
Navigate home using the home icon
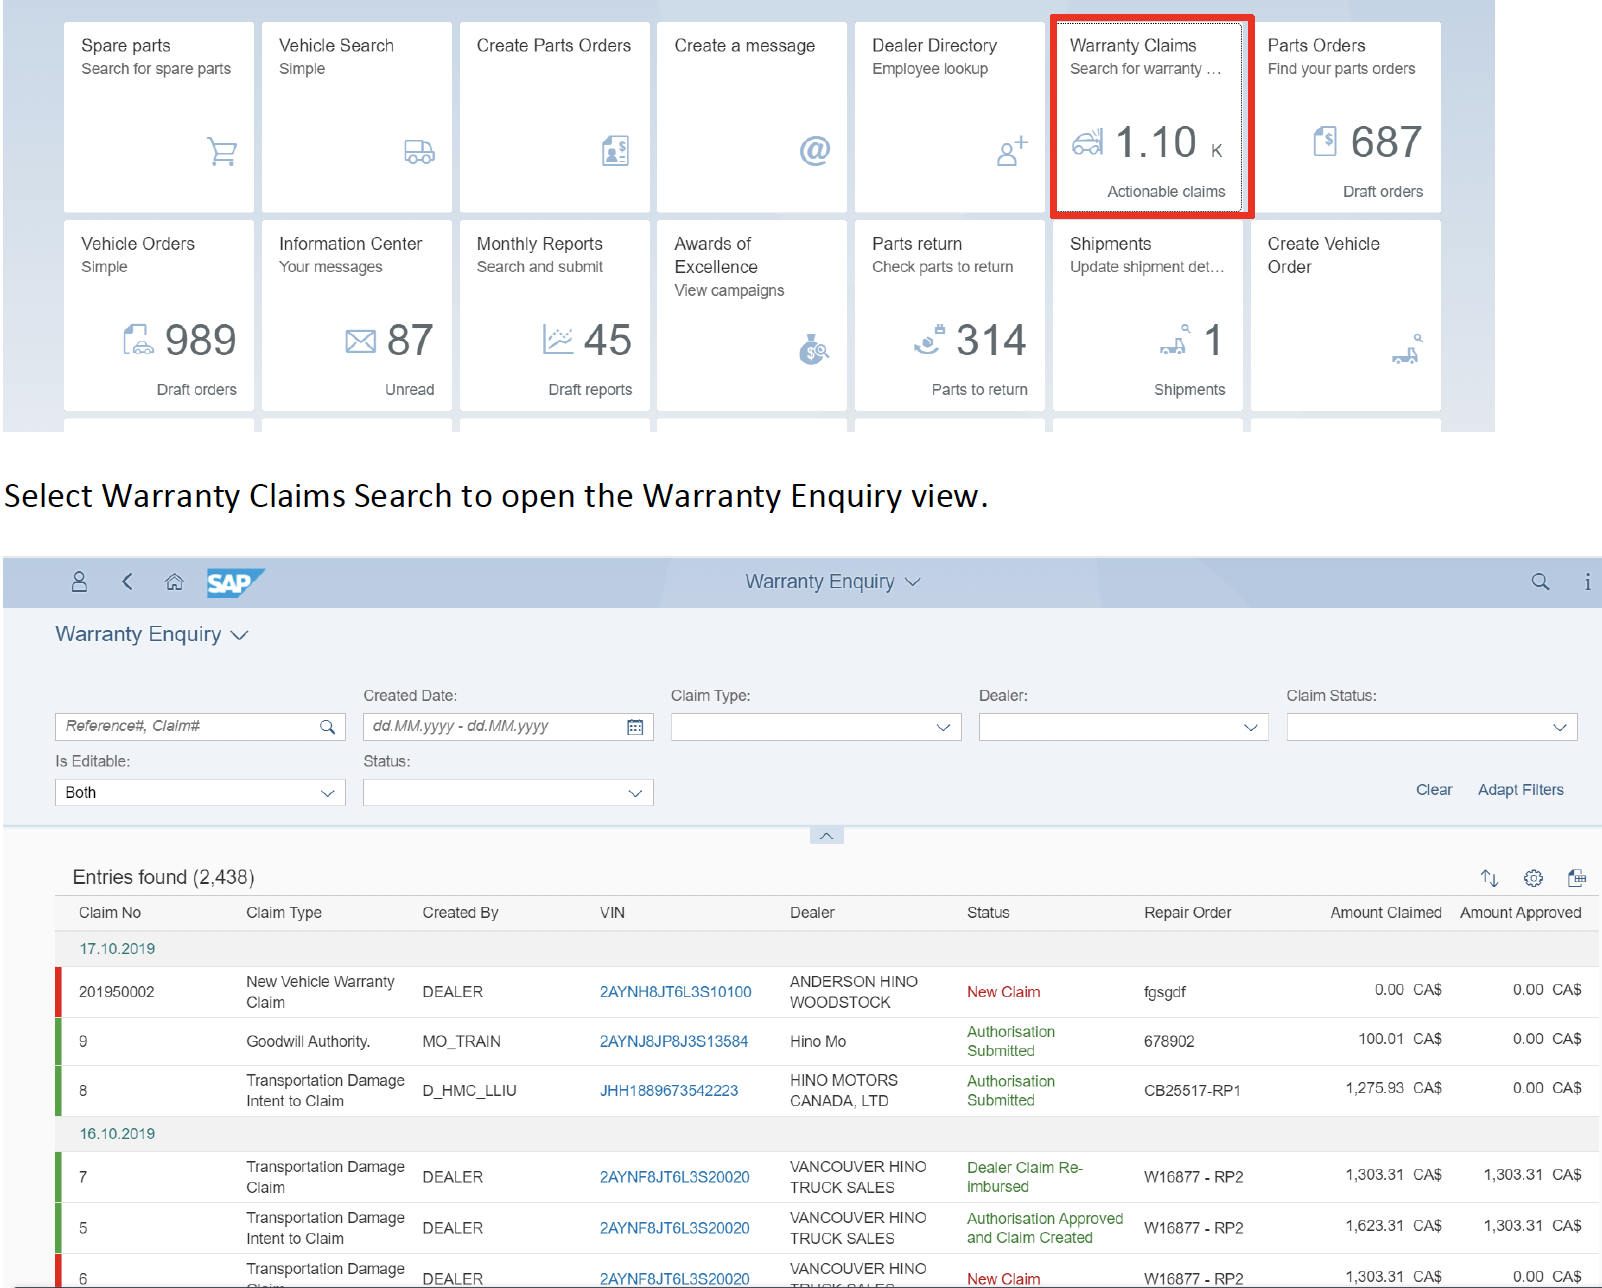[x=174, y=582]
